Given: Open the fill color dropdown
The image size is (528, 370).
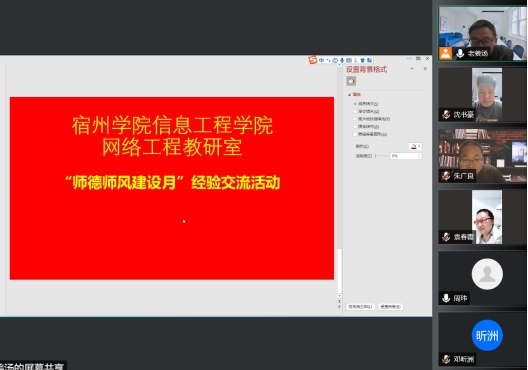Looking at the screenshot, I should point(415,146).
